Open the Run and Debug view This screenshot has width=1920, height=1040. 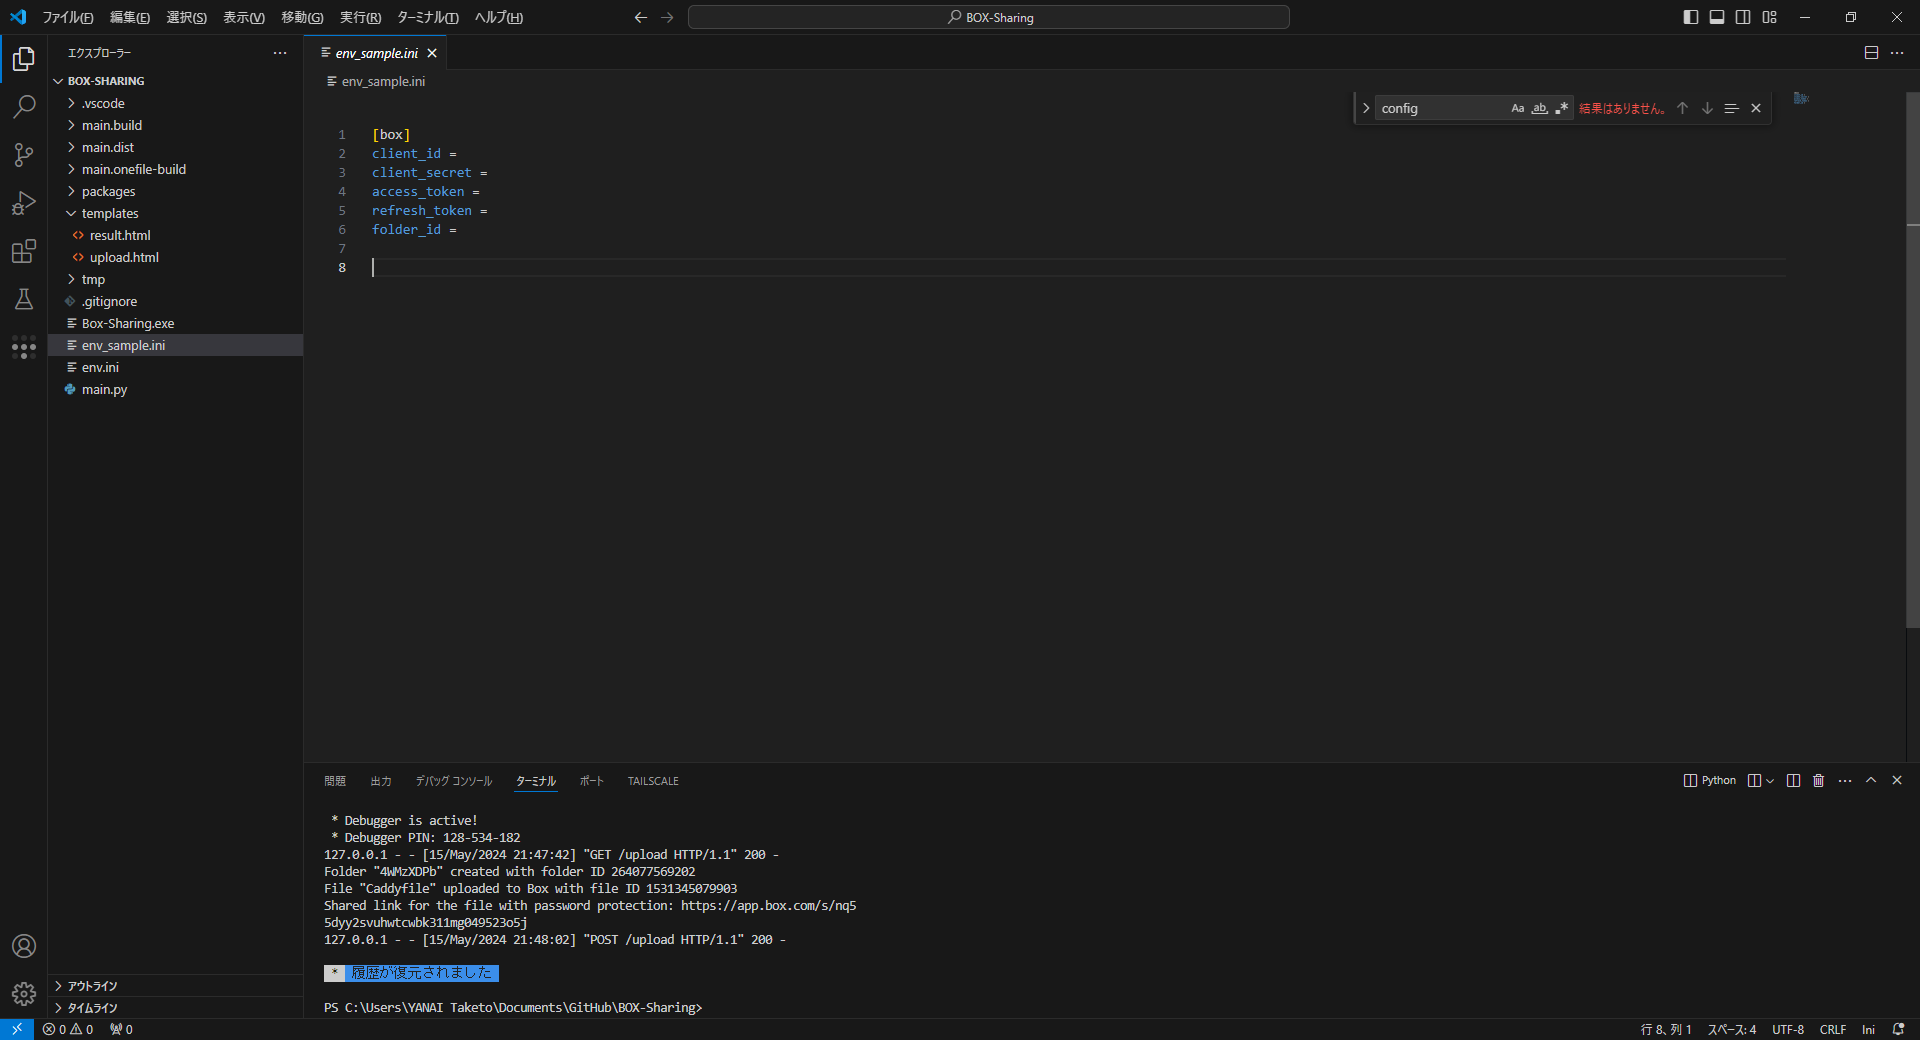(24, 203)
